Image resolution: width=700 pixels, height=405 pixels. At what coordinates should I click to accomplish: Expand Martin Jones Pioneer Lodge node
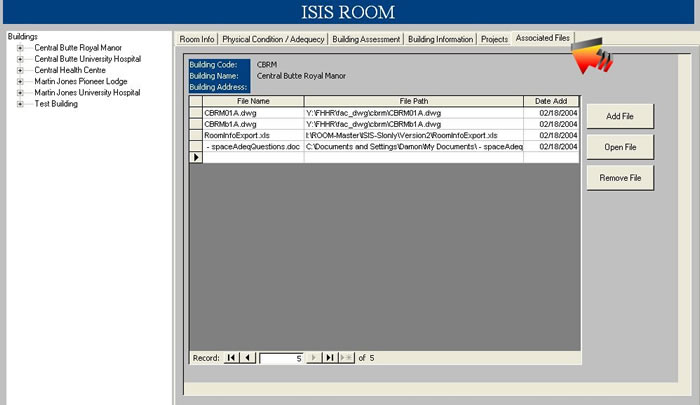tap(20, 81)
